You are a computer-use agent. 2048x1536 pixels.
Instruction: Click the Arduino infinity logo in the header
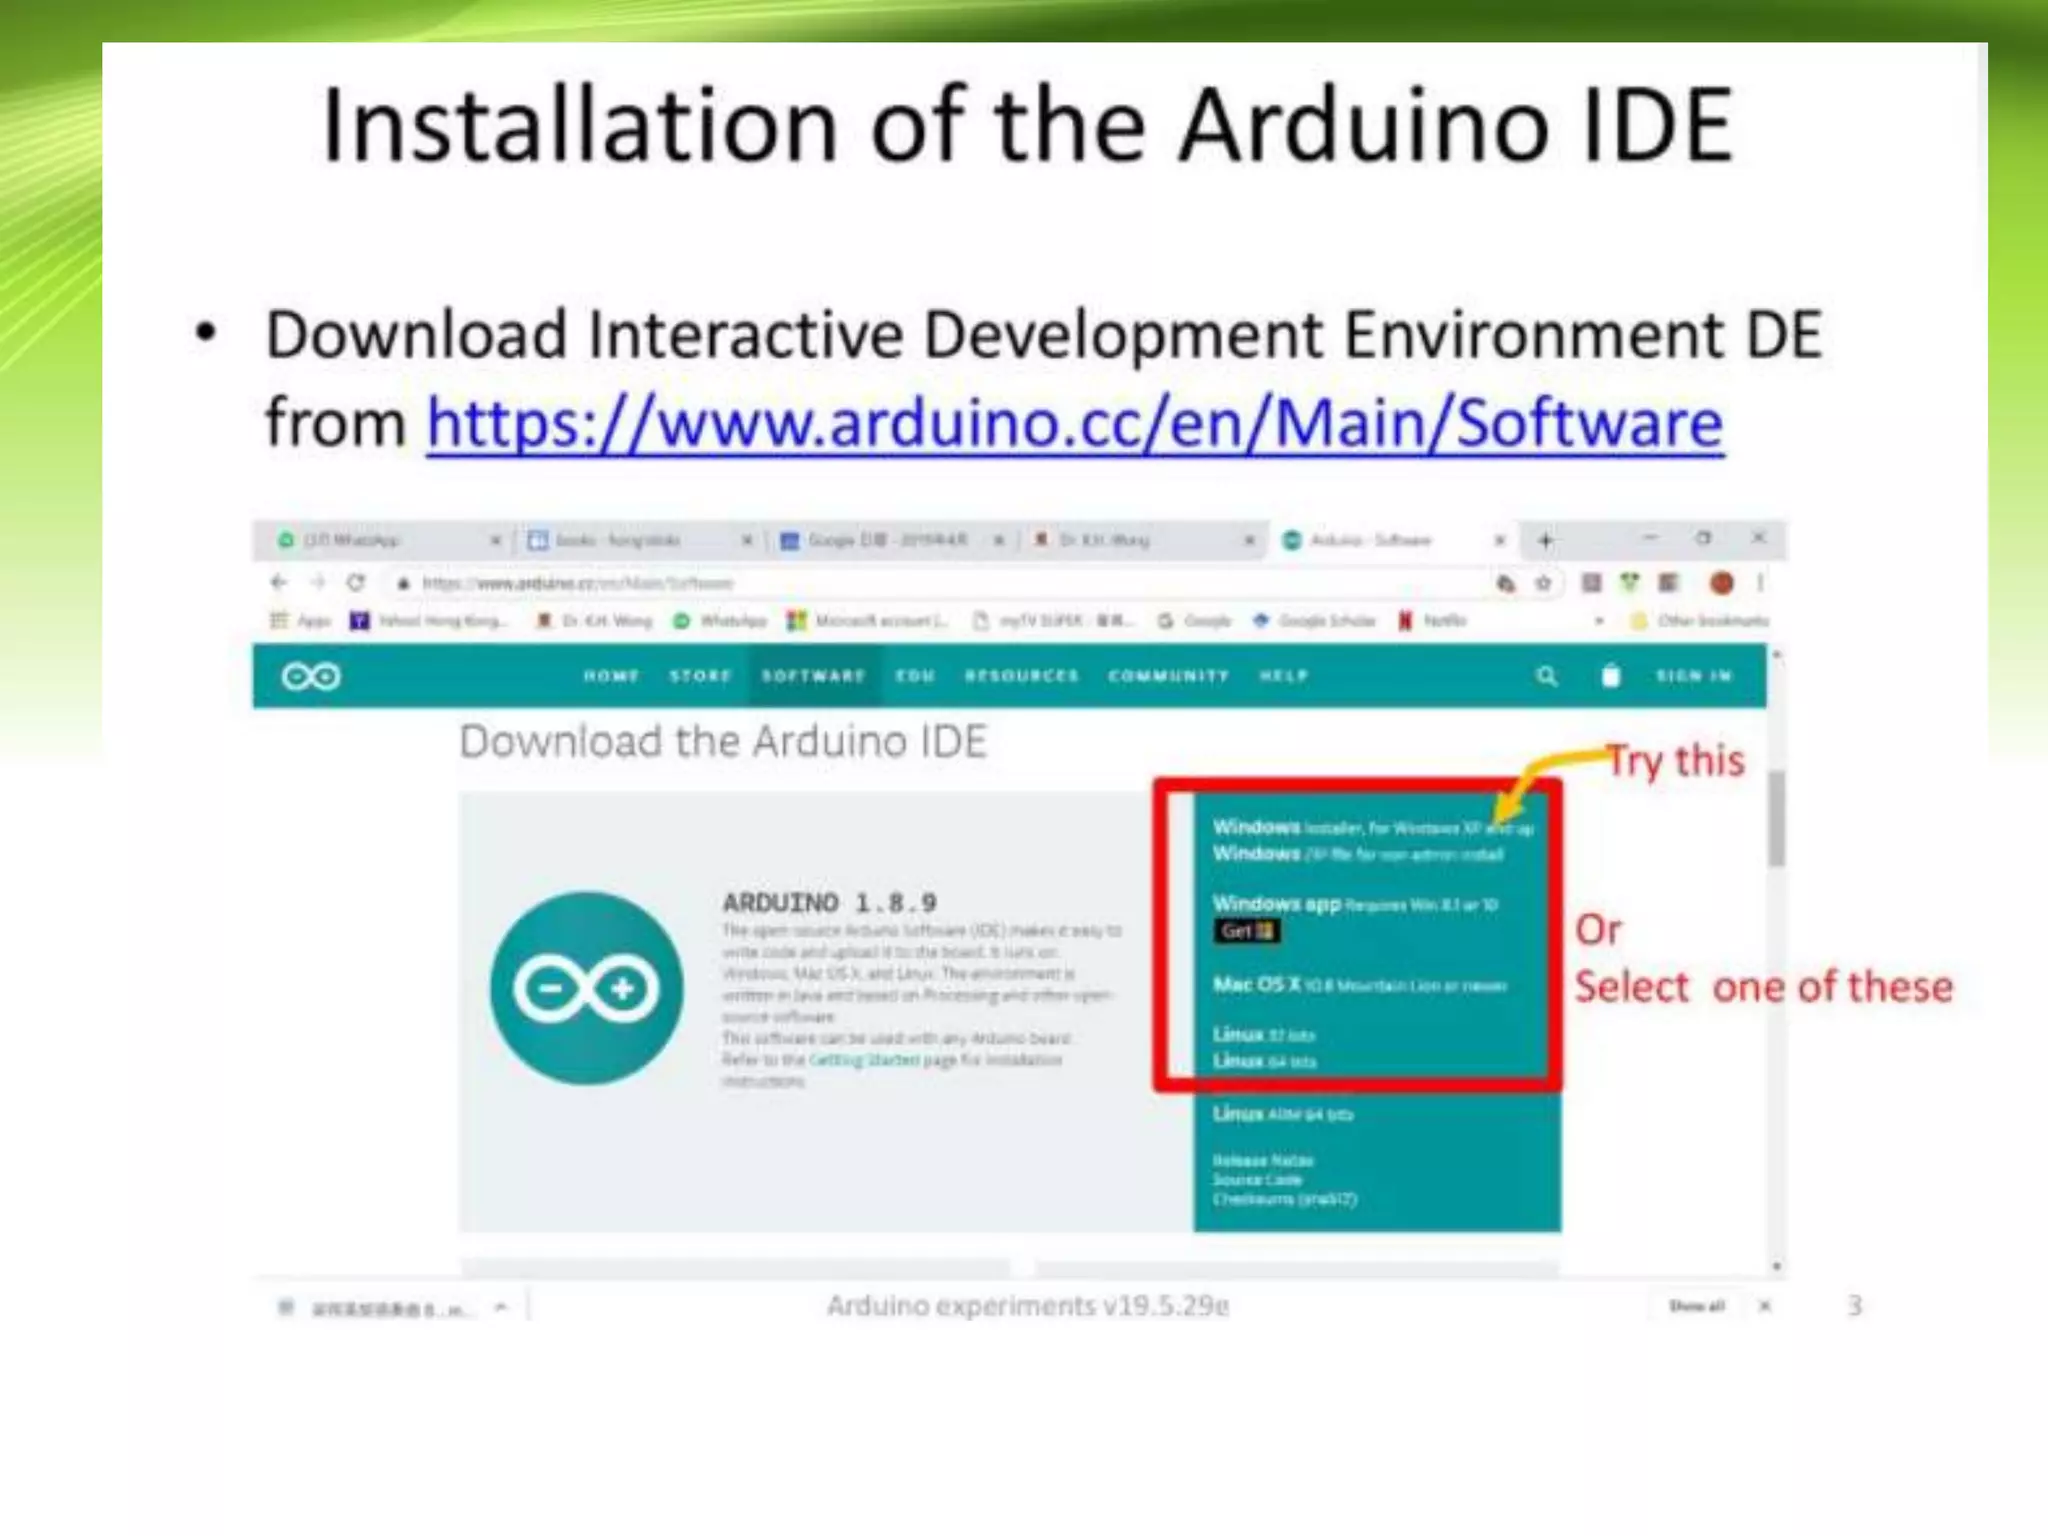click(311, 677)
